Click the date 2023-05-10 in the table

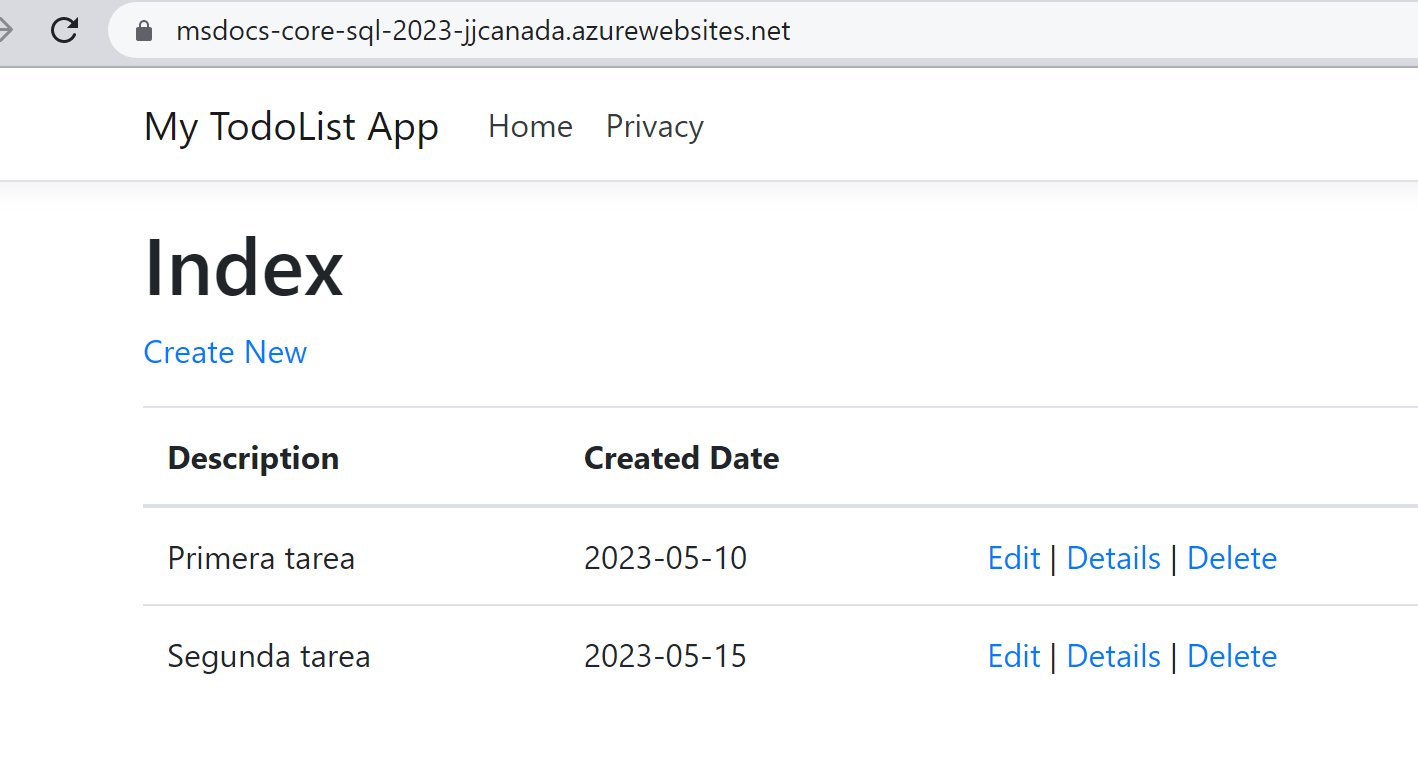(x=665, y=558)
